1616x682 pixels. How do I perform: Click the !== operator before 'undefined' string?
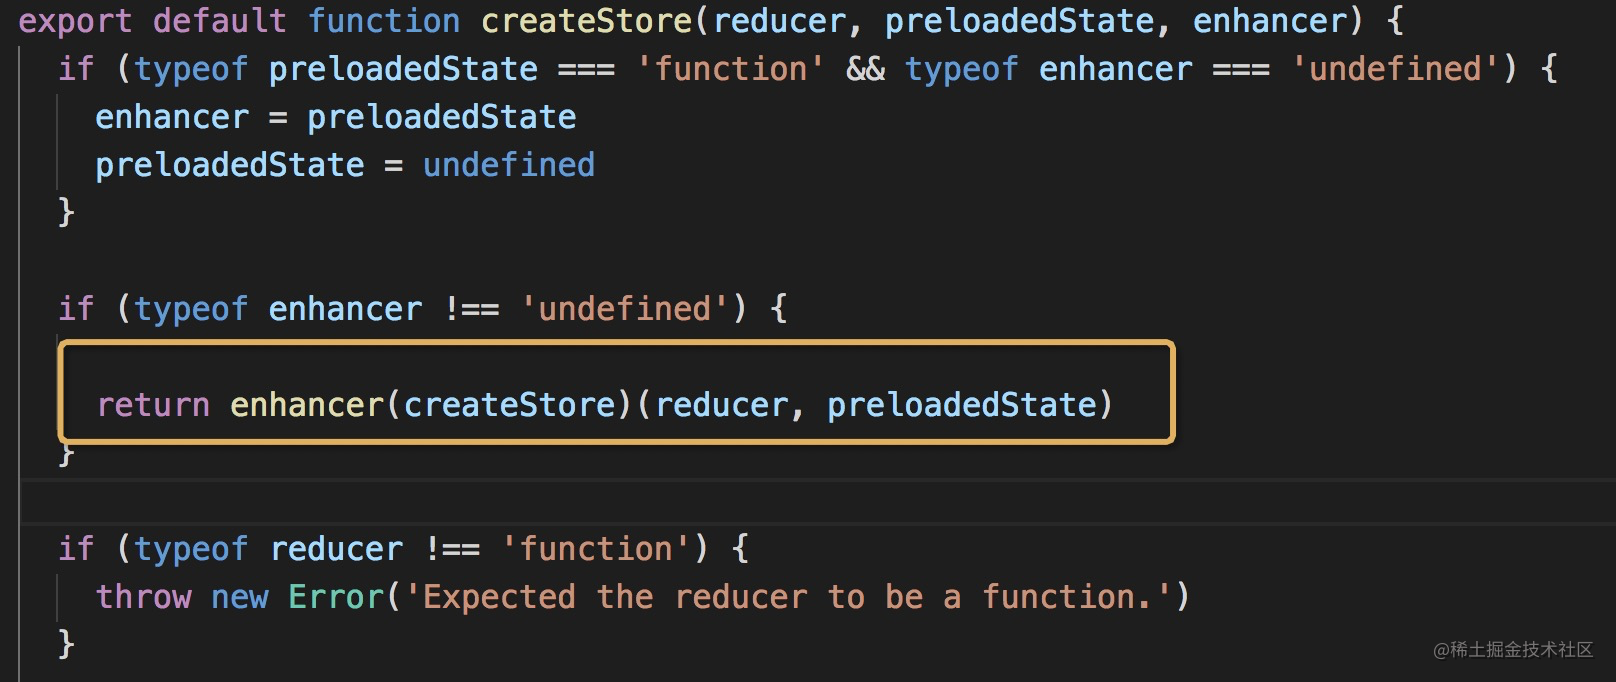(471, 309)
